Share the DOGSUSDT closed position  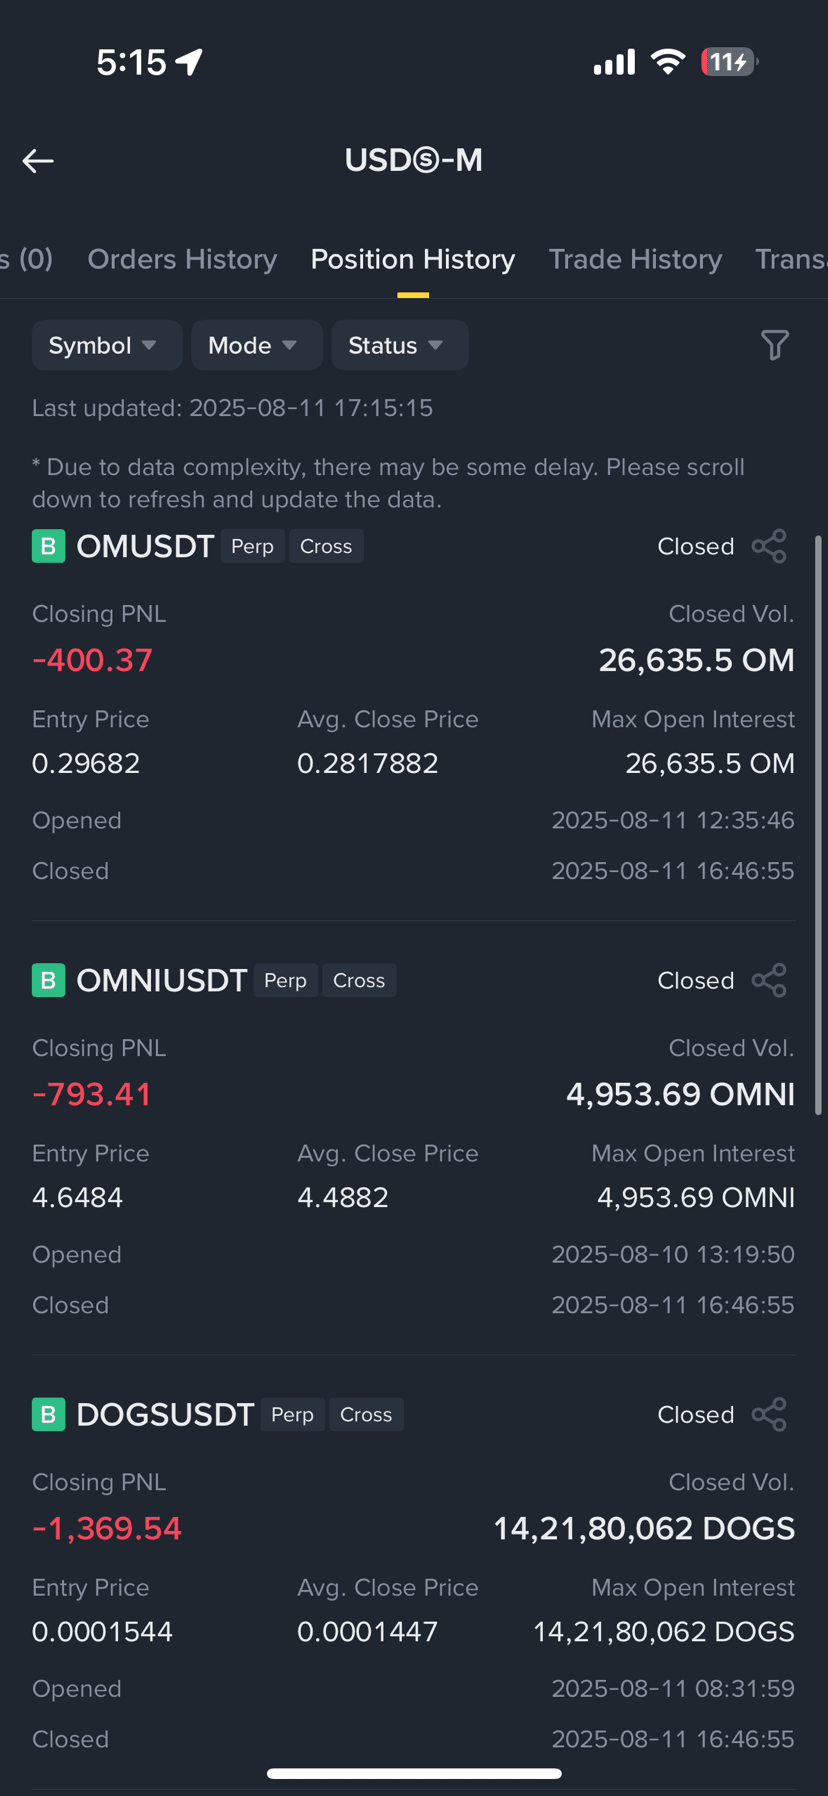tap(769, 1414)
